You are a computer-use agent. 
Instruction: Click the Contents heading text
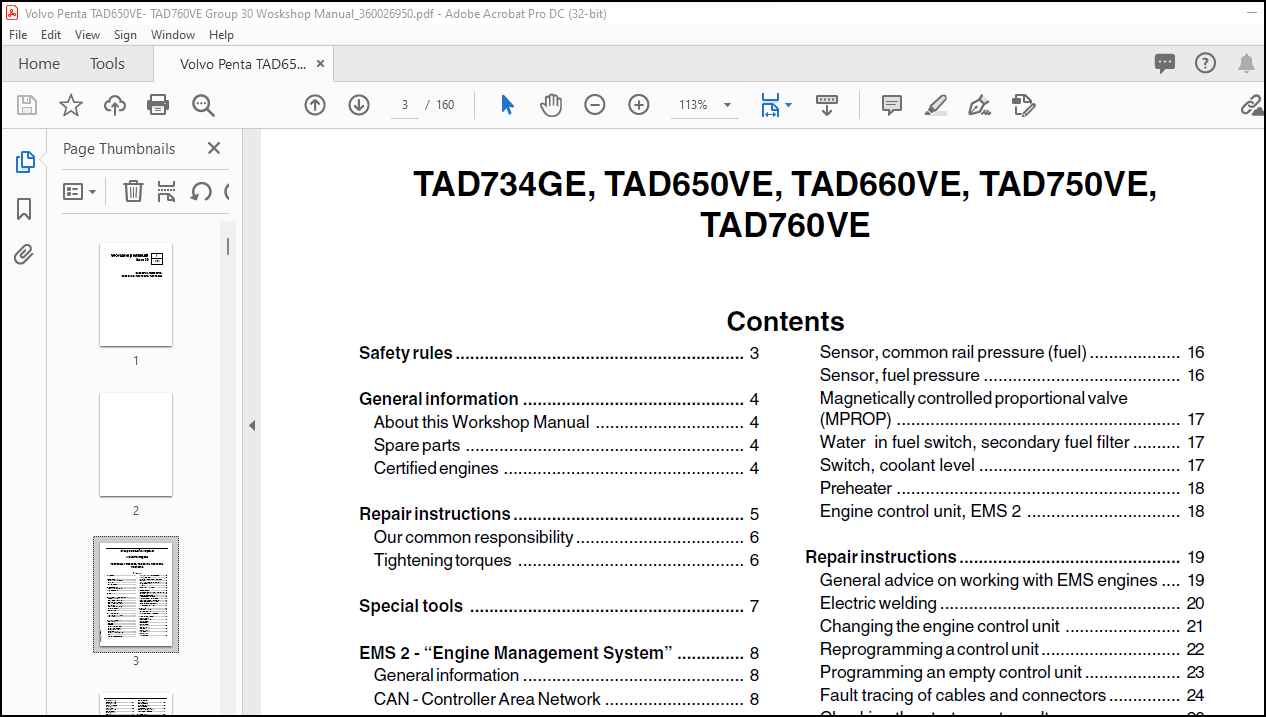tap(785, 321)
